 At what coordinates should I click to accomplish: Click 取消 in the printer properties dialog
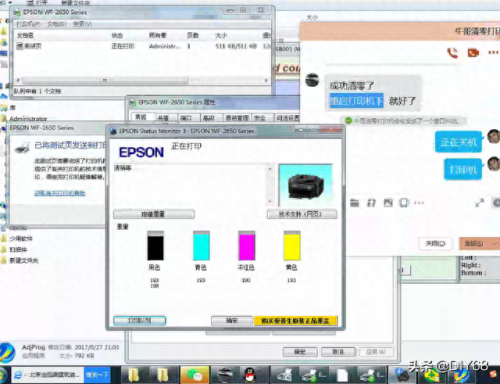tap(338, 352)
